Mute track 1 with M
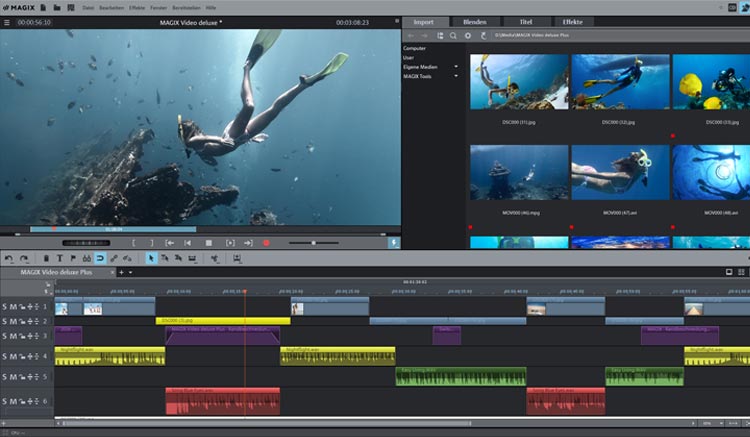 13,306
